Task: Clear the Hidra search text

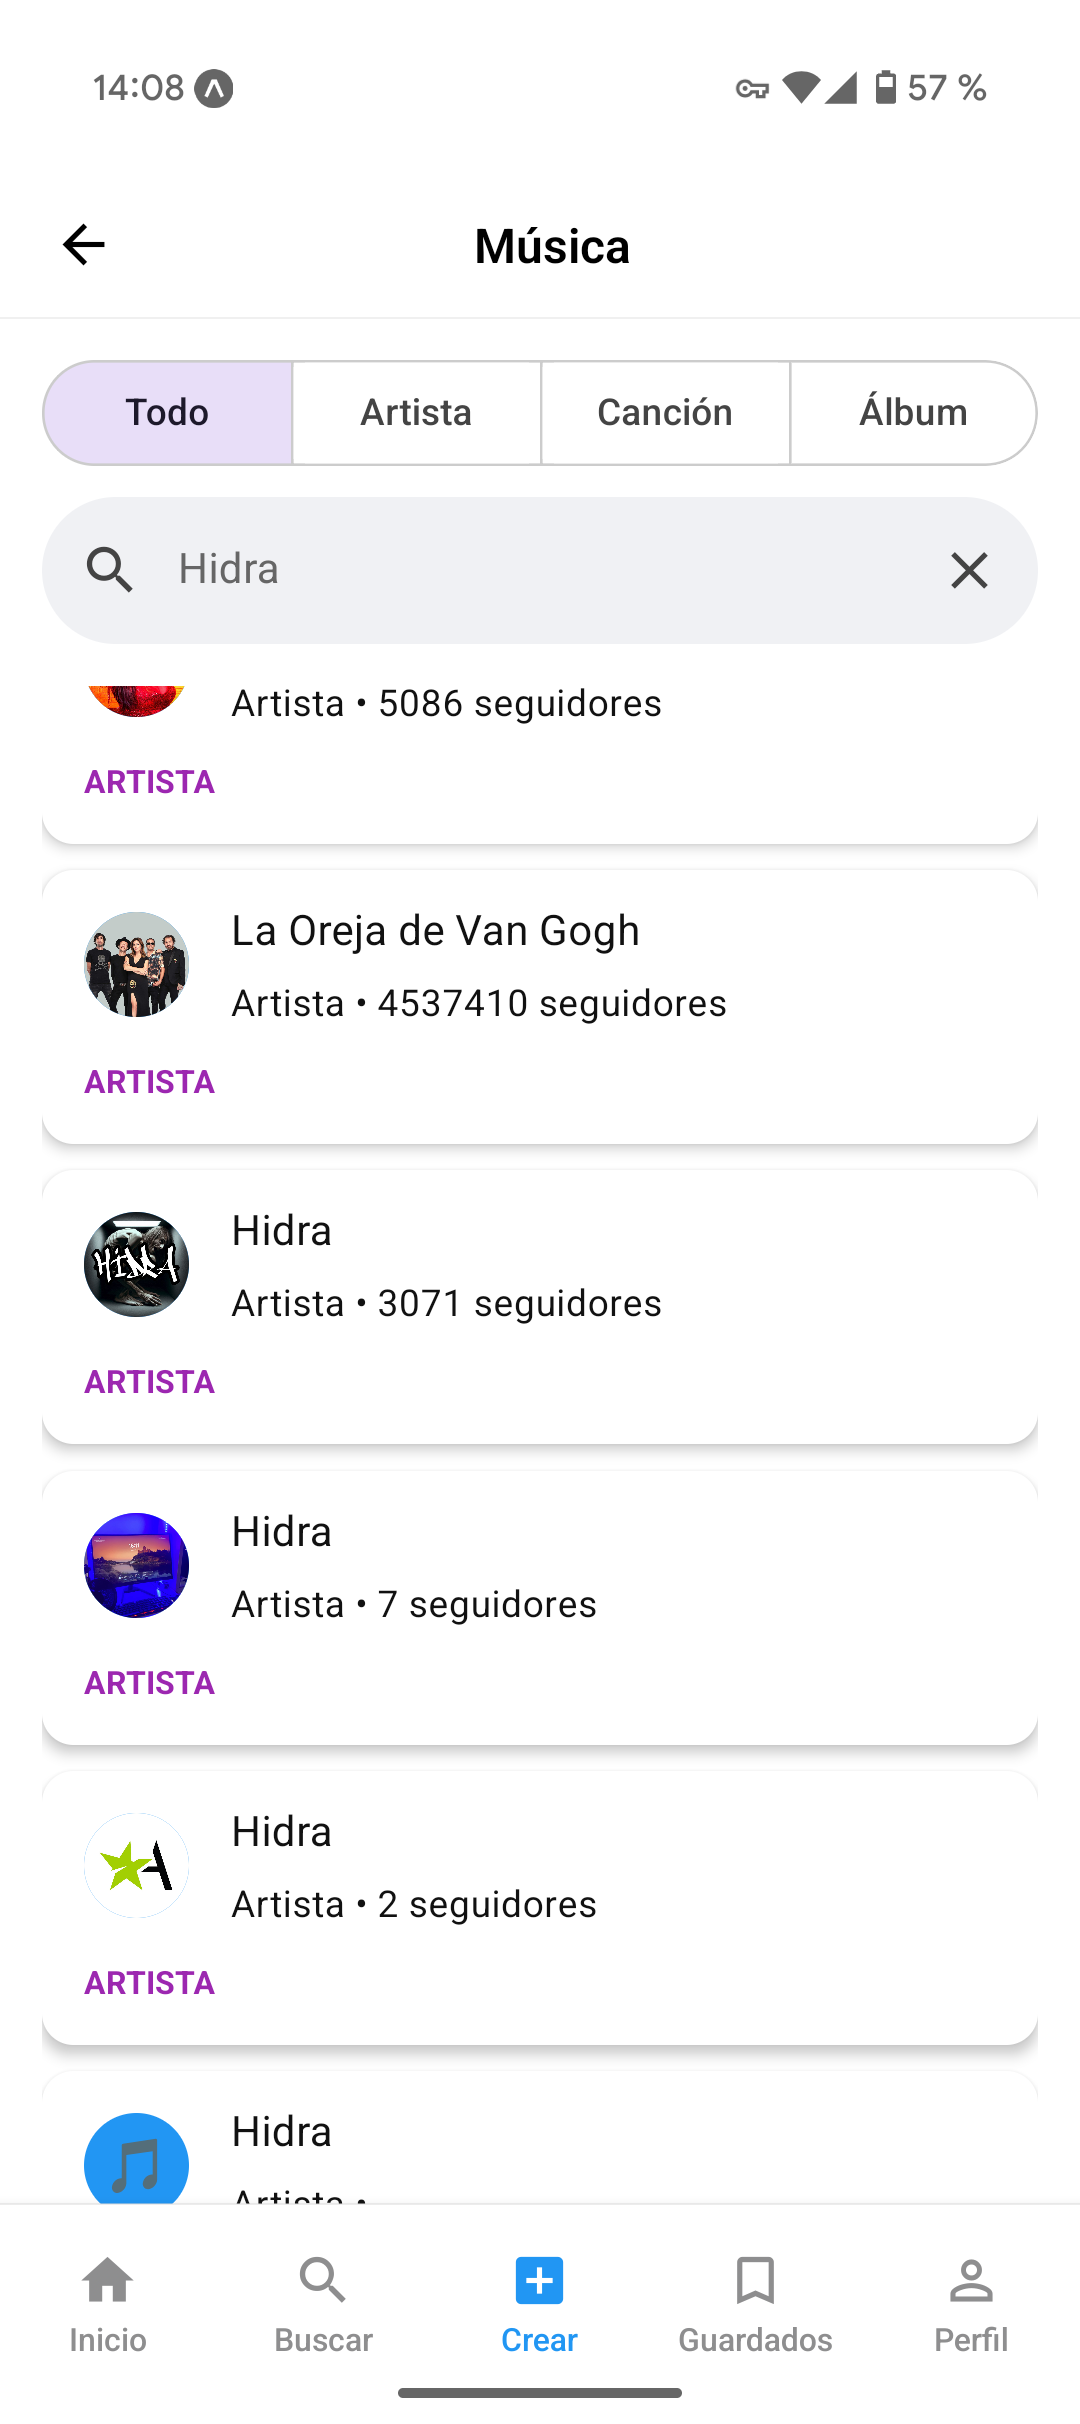Action: 968,571
